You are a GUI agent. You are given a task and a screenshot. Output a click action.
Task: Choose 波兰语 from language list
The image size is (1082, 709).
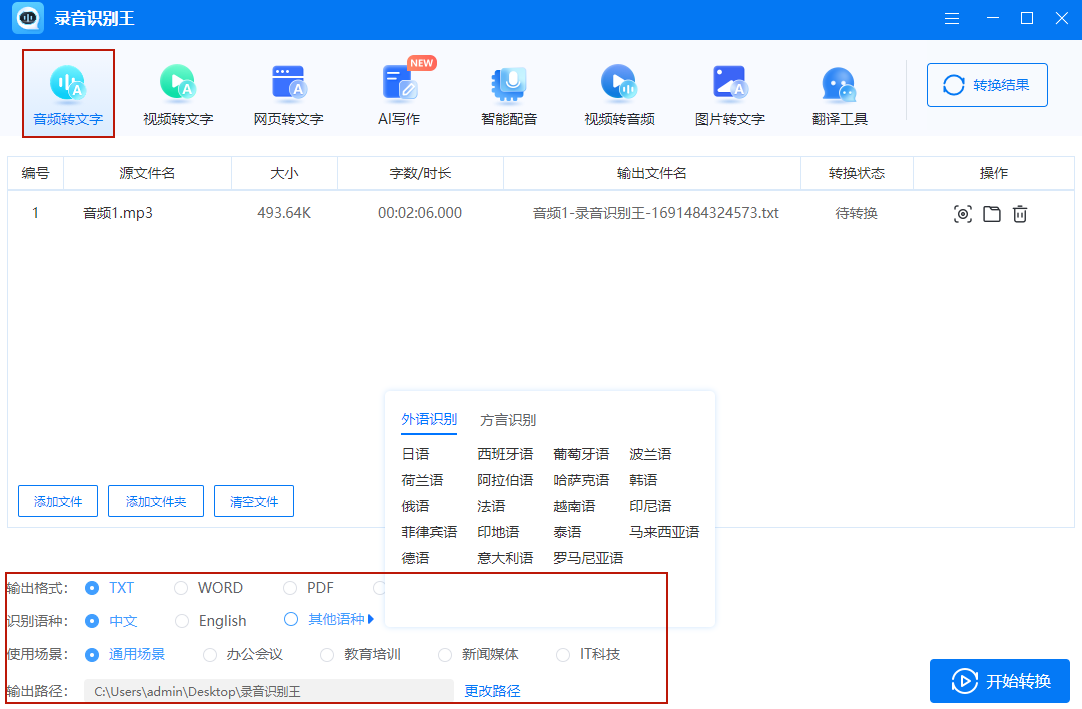[x=650, y=454]
